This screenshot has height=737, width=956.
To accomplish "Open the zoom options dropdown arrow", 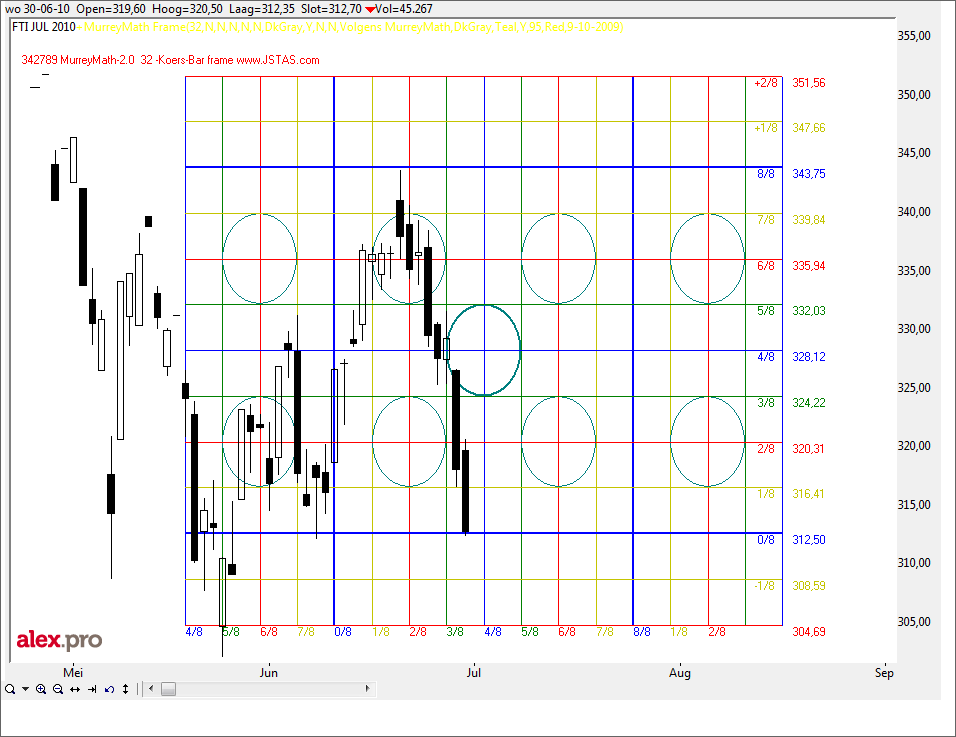I will 24,689.
